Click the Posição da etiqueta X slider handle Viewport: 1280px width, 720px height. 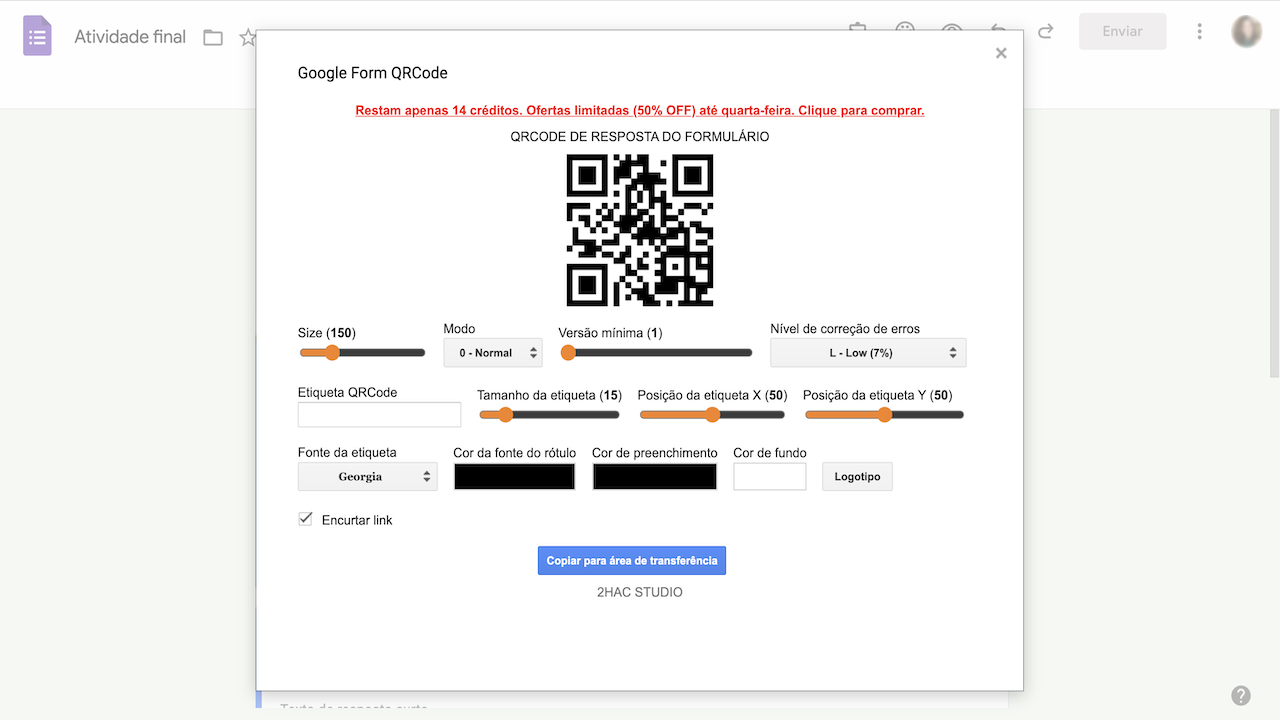tap(712, 415)
